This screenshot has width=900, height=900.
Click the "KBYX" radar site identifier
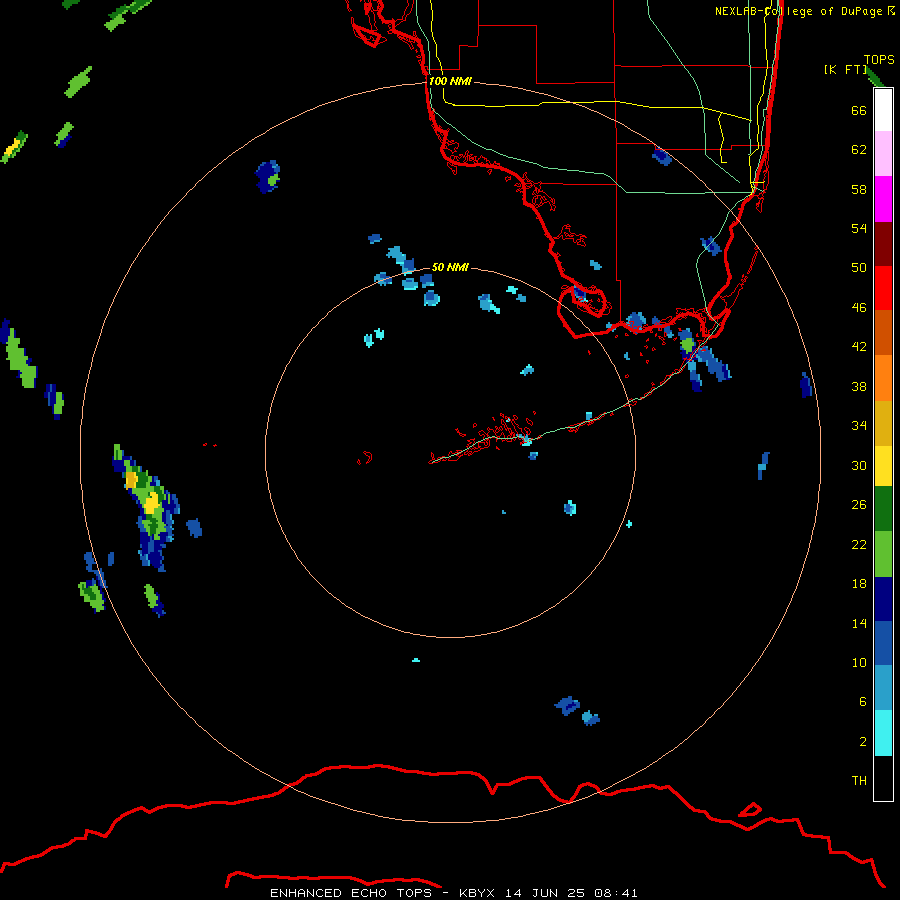476,893
